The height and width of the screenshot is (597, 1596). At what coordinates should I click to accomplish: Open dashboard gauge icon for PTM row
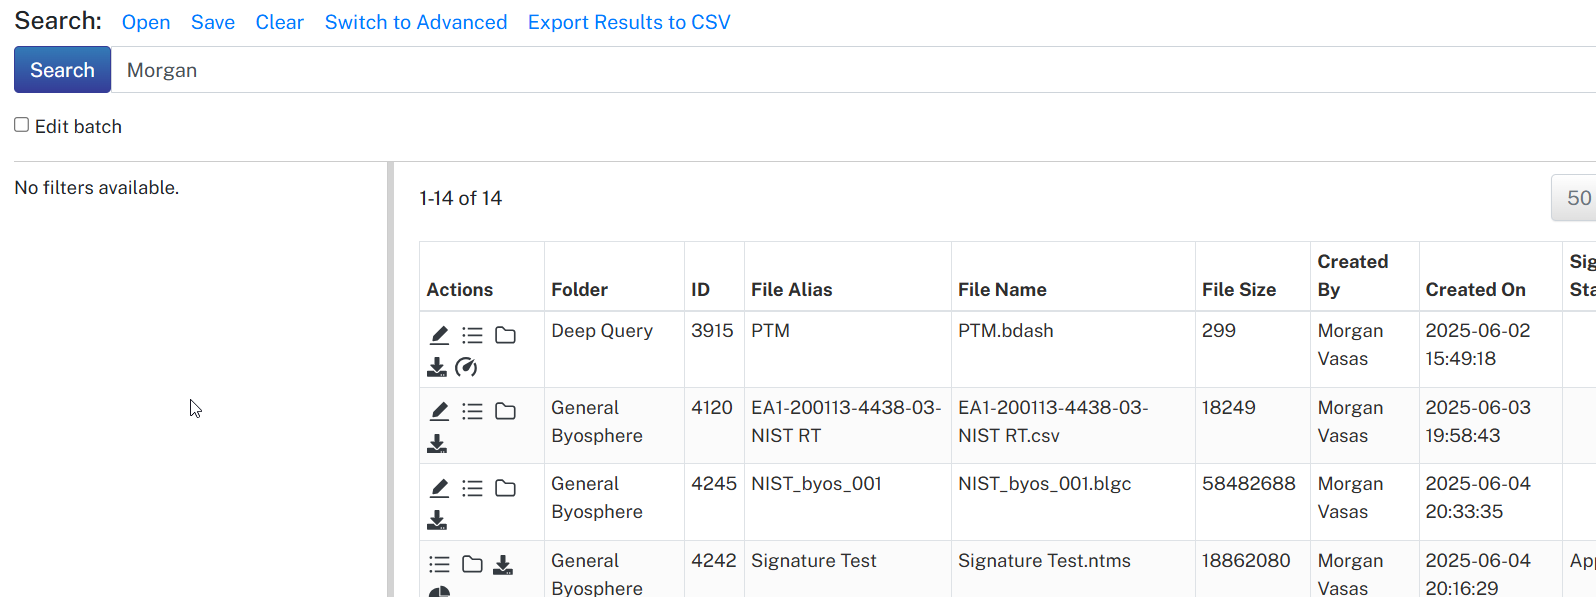tap(466, 367)
